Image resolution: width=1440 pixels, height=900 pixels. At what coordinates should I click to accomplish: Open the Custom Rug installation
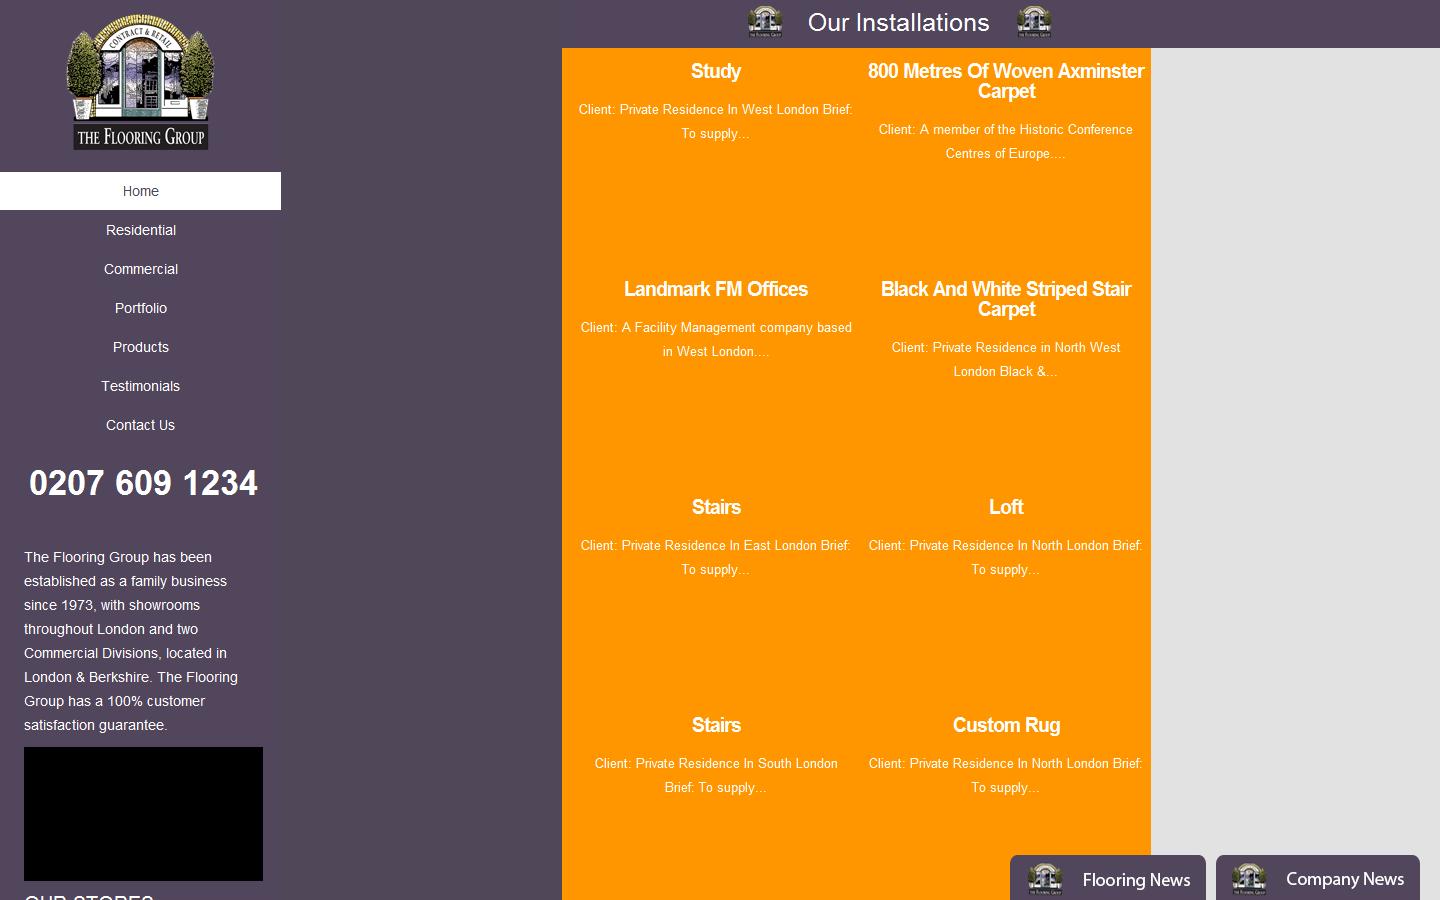1005,725
